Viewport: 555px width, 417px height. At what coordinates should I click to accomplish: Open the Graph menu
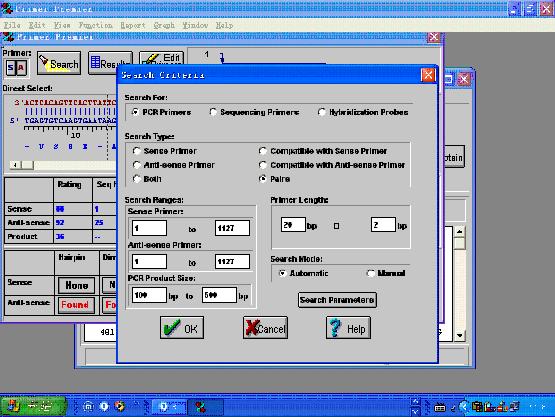click(164, 25)
